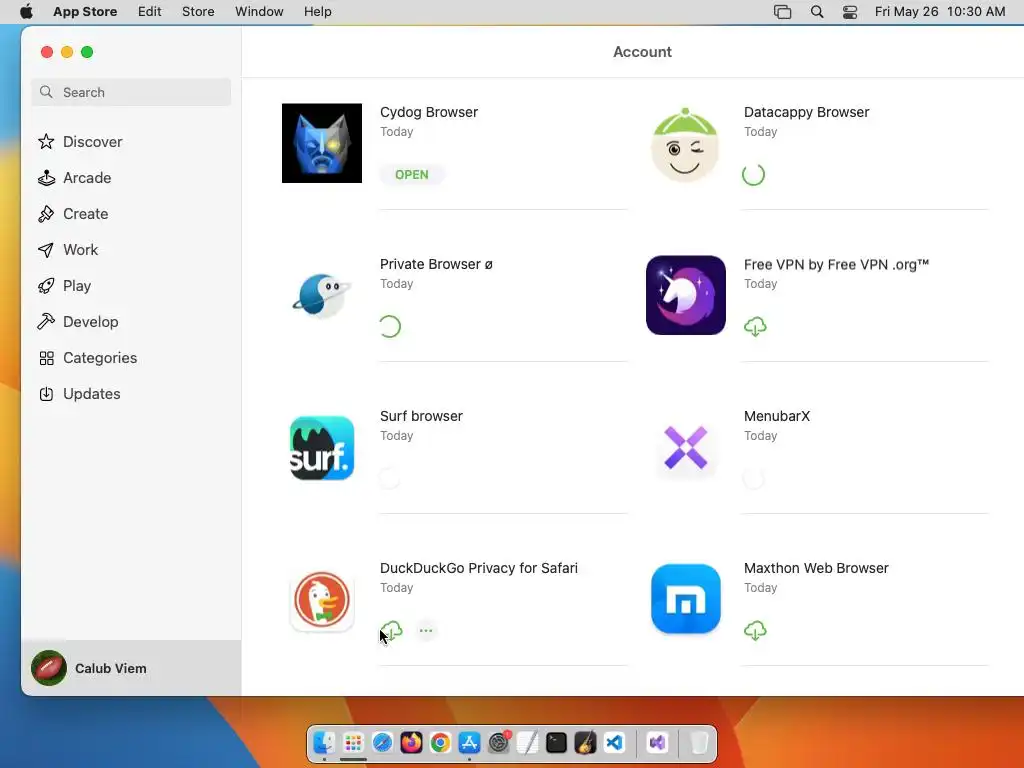Image resolution: width=1024 pixels, height=768 pixels.
Task: Click the Free VPN unicorn icon
Action: pos(686,295)
